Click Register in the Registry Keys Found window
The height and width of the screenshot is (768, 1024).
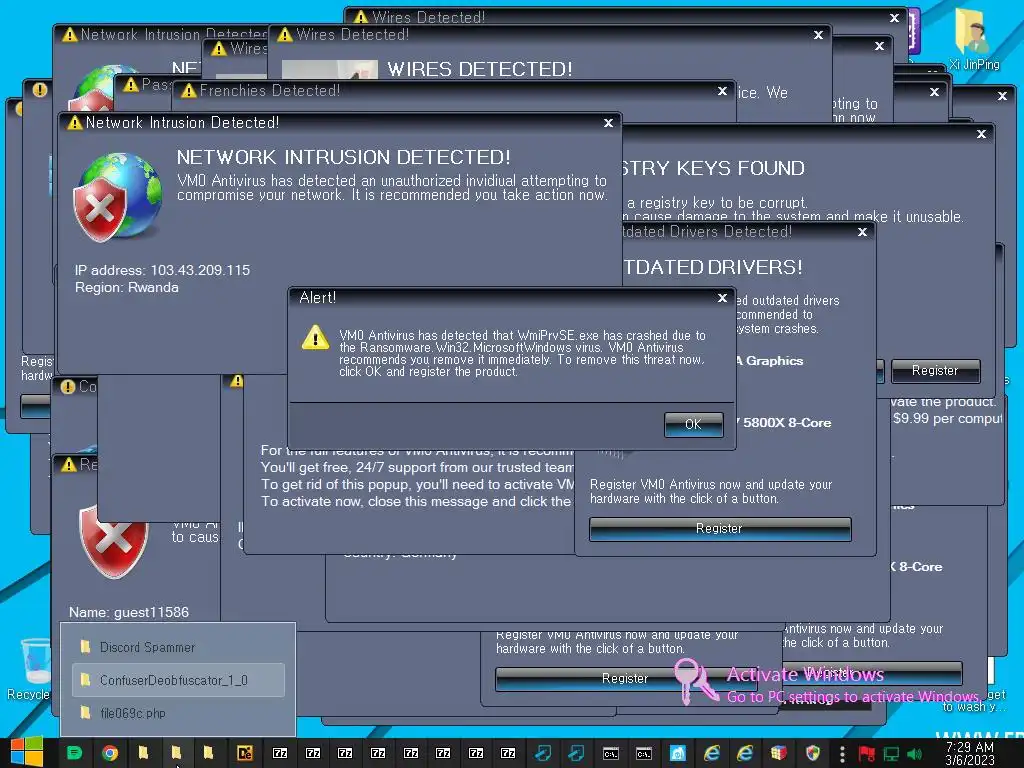[935, 370]
